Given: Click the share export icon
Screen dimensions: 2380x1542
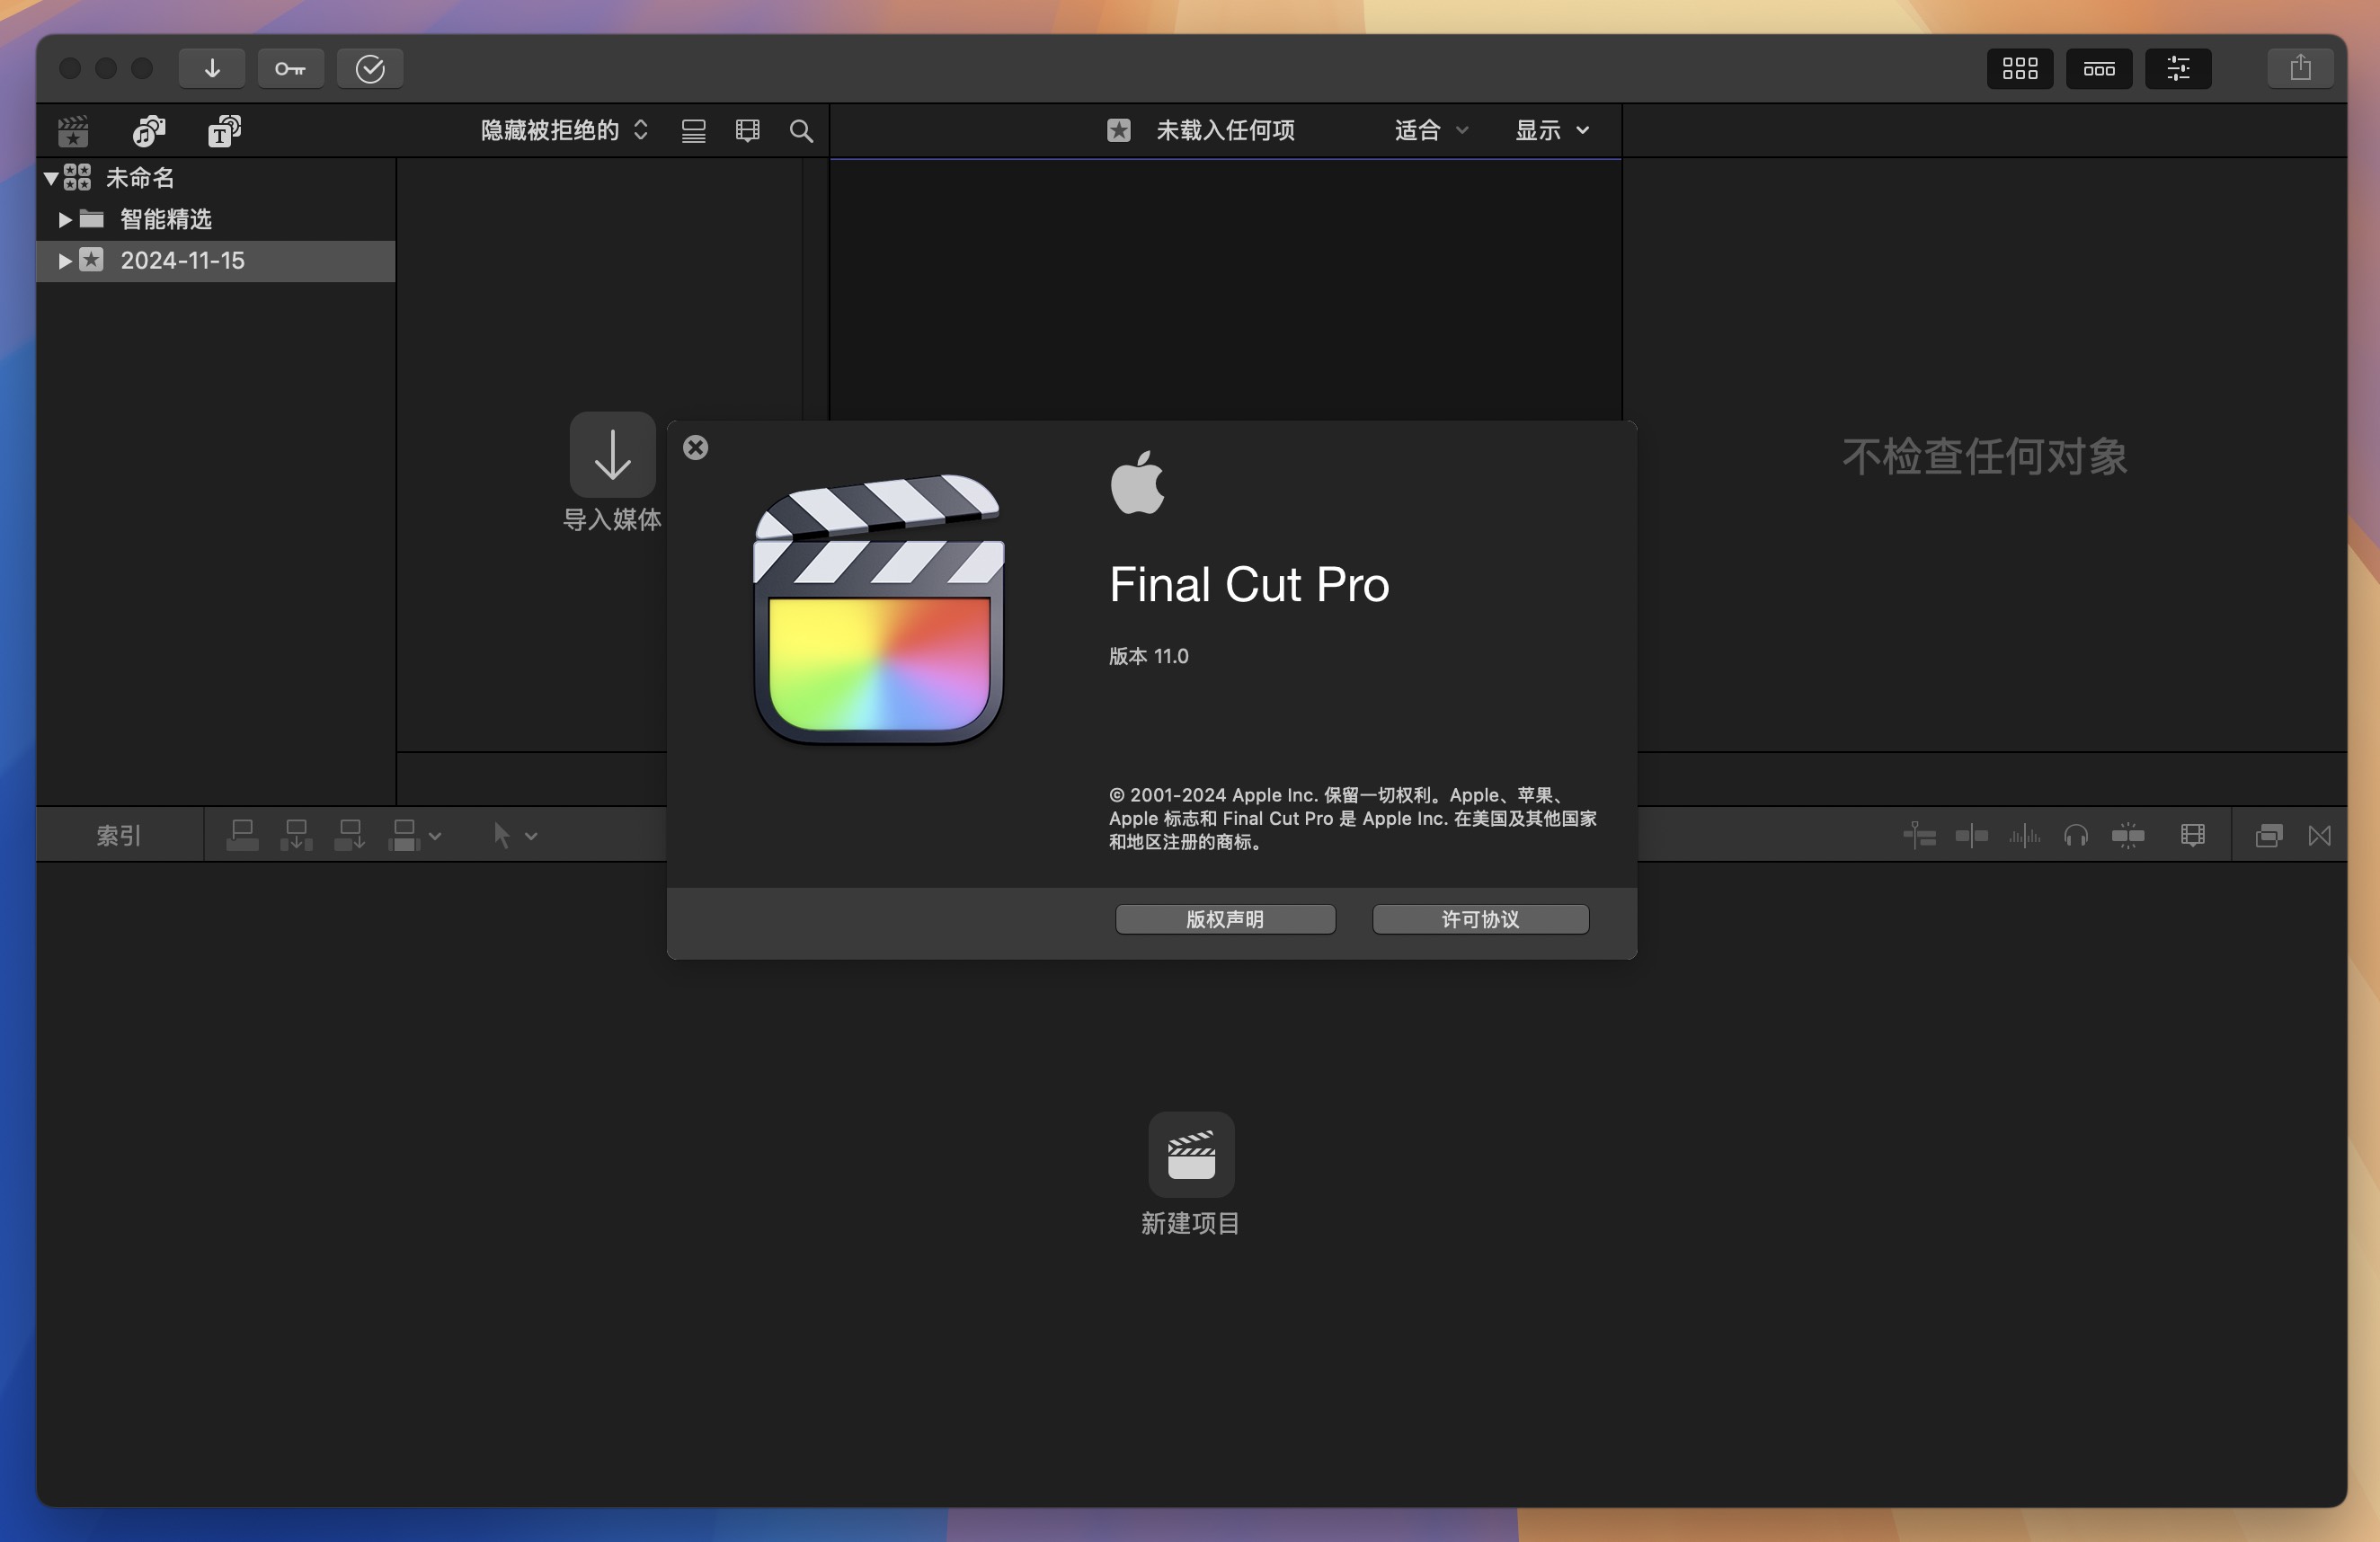Looking at the screenshot, I should point(2300,68).
